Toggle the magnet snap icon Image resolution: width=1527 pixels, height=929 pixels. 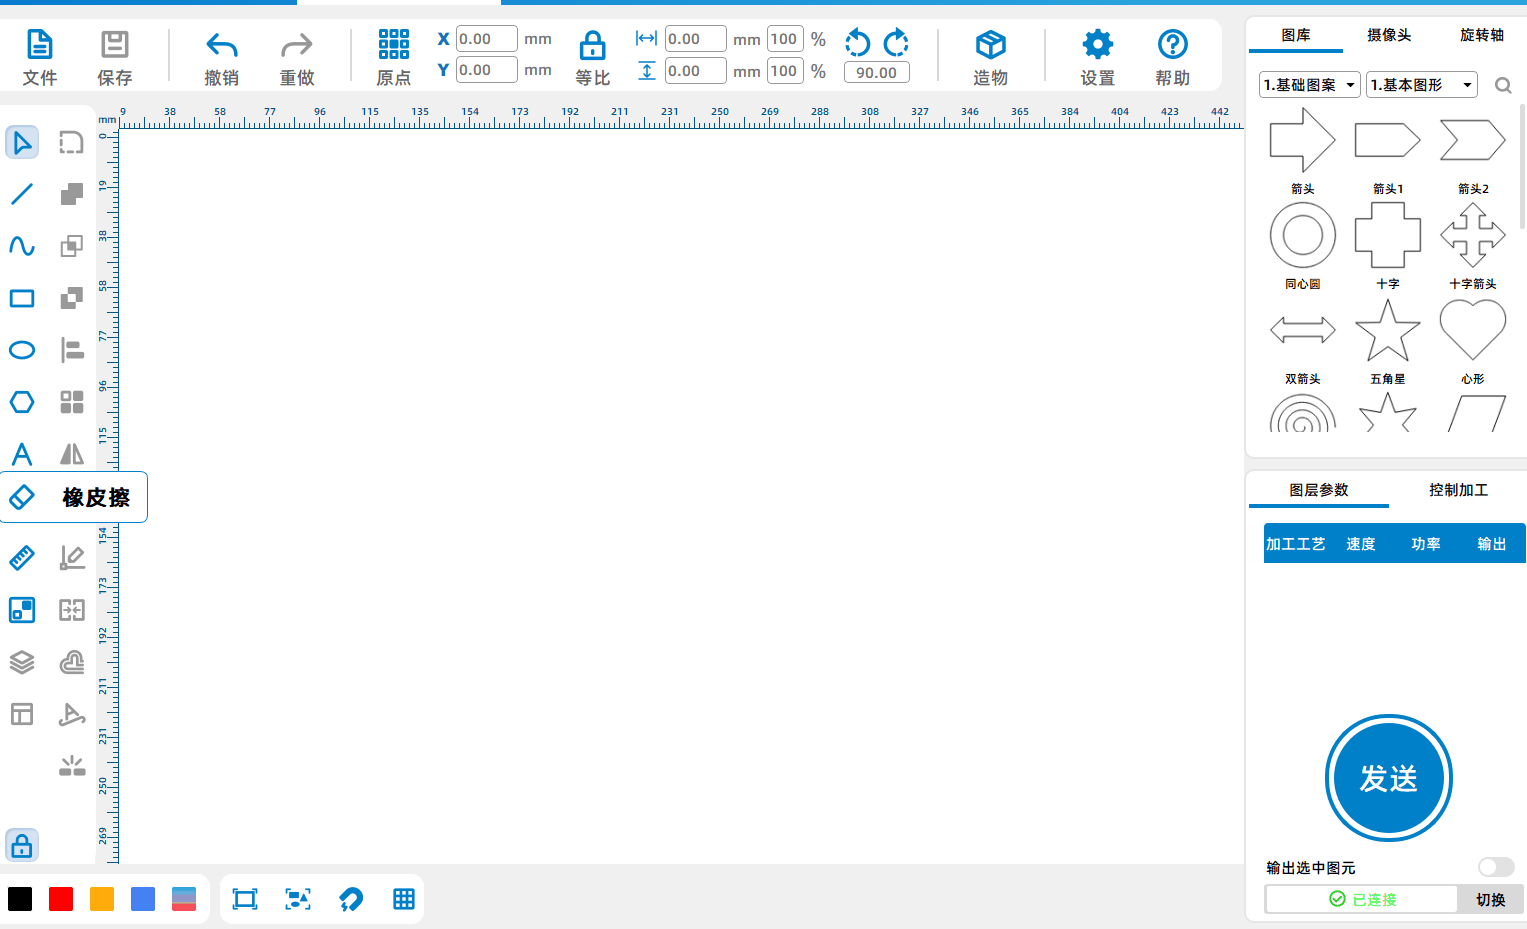[x=351, y=899]
